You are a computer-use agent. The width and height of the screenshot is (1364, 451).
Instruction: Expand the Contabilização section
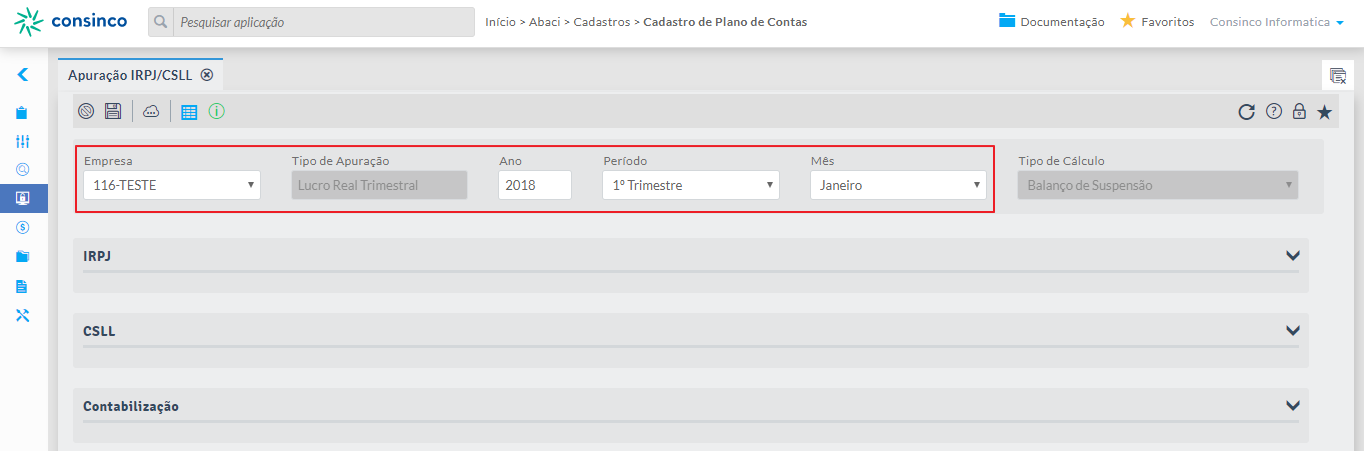pos(1293,406)
